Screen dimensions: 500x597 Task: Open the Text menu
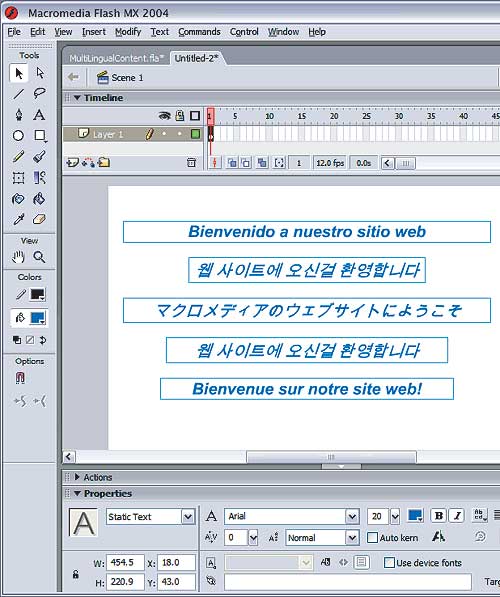tap(160, 32)
